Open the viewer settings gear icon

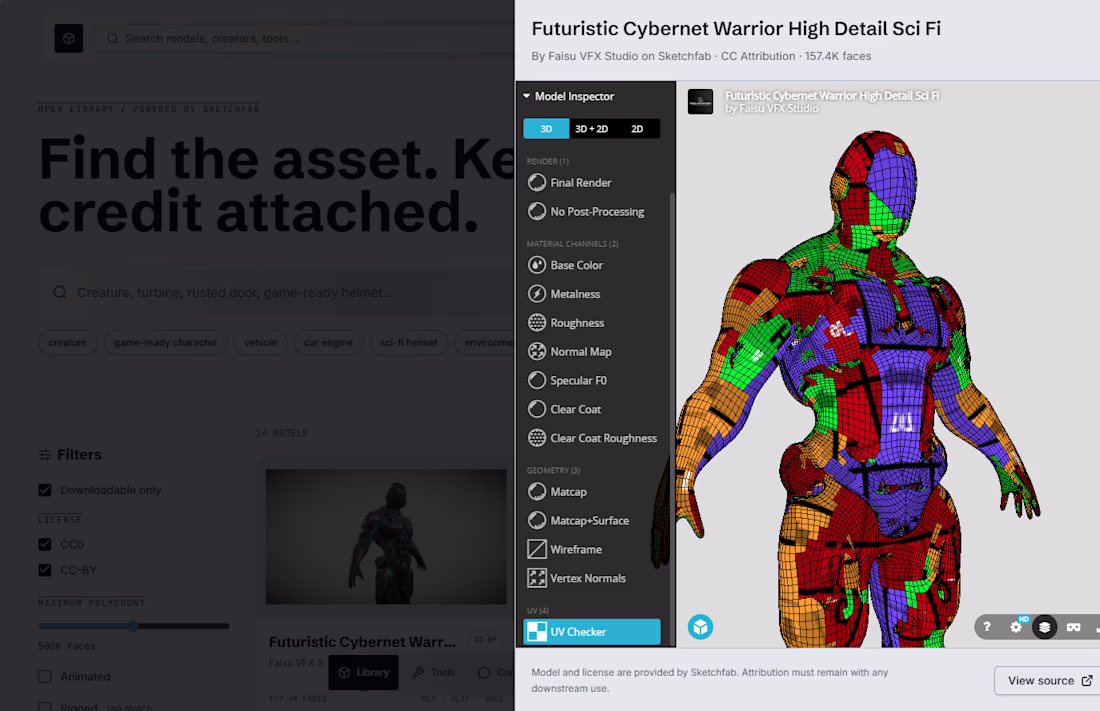point(1016,627)
